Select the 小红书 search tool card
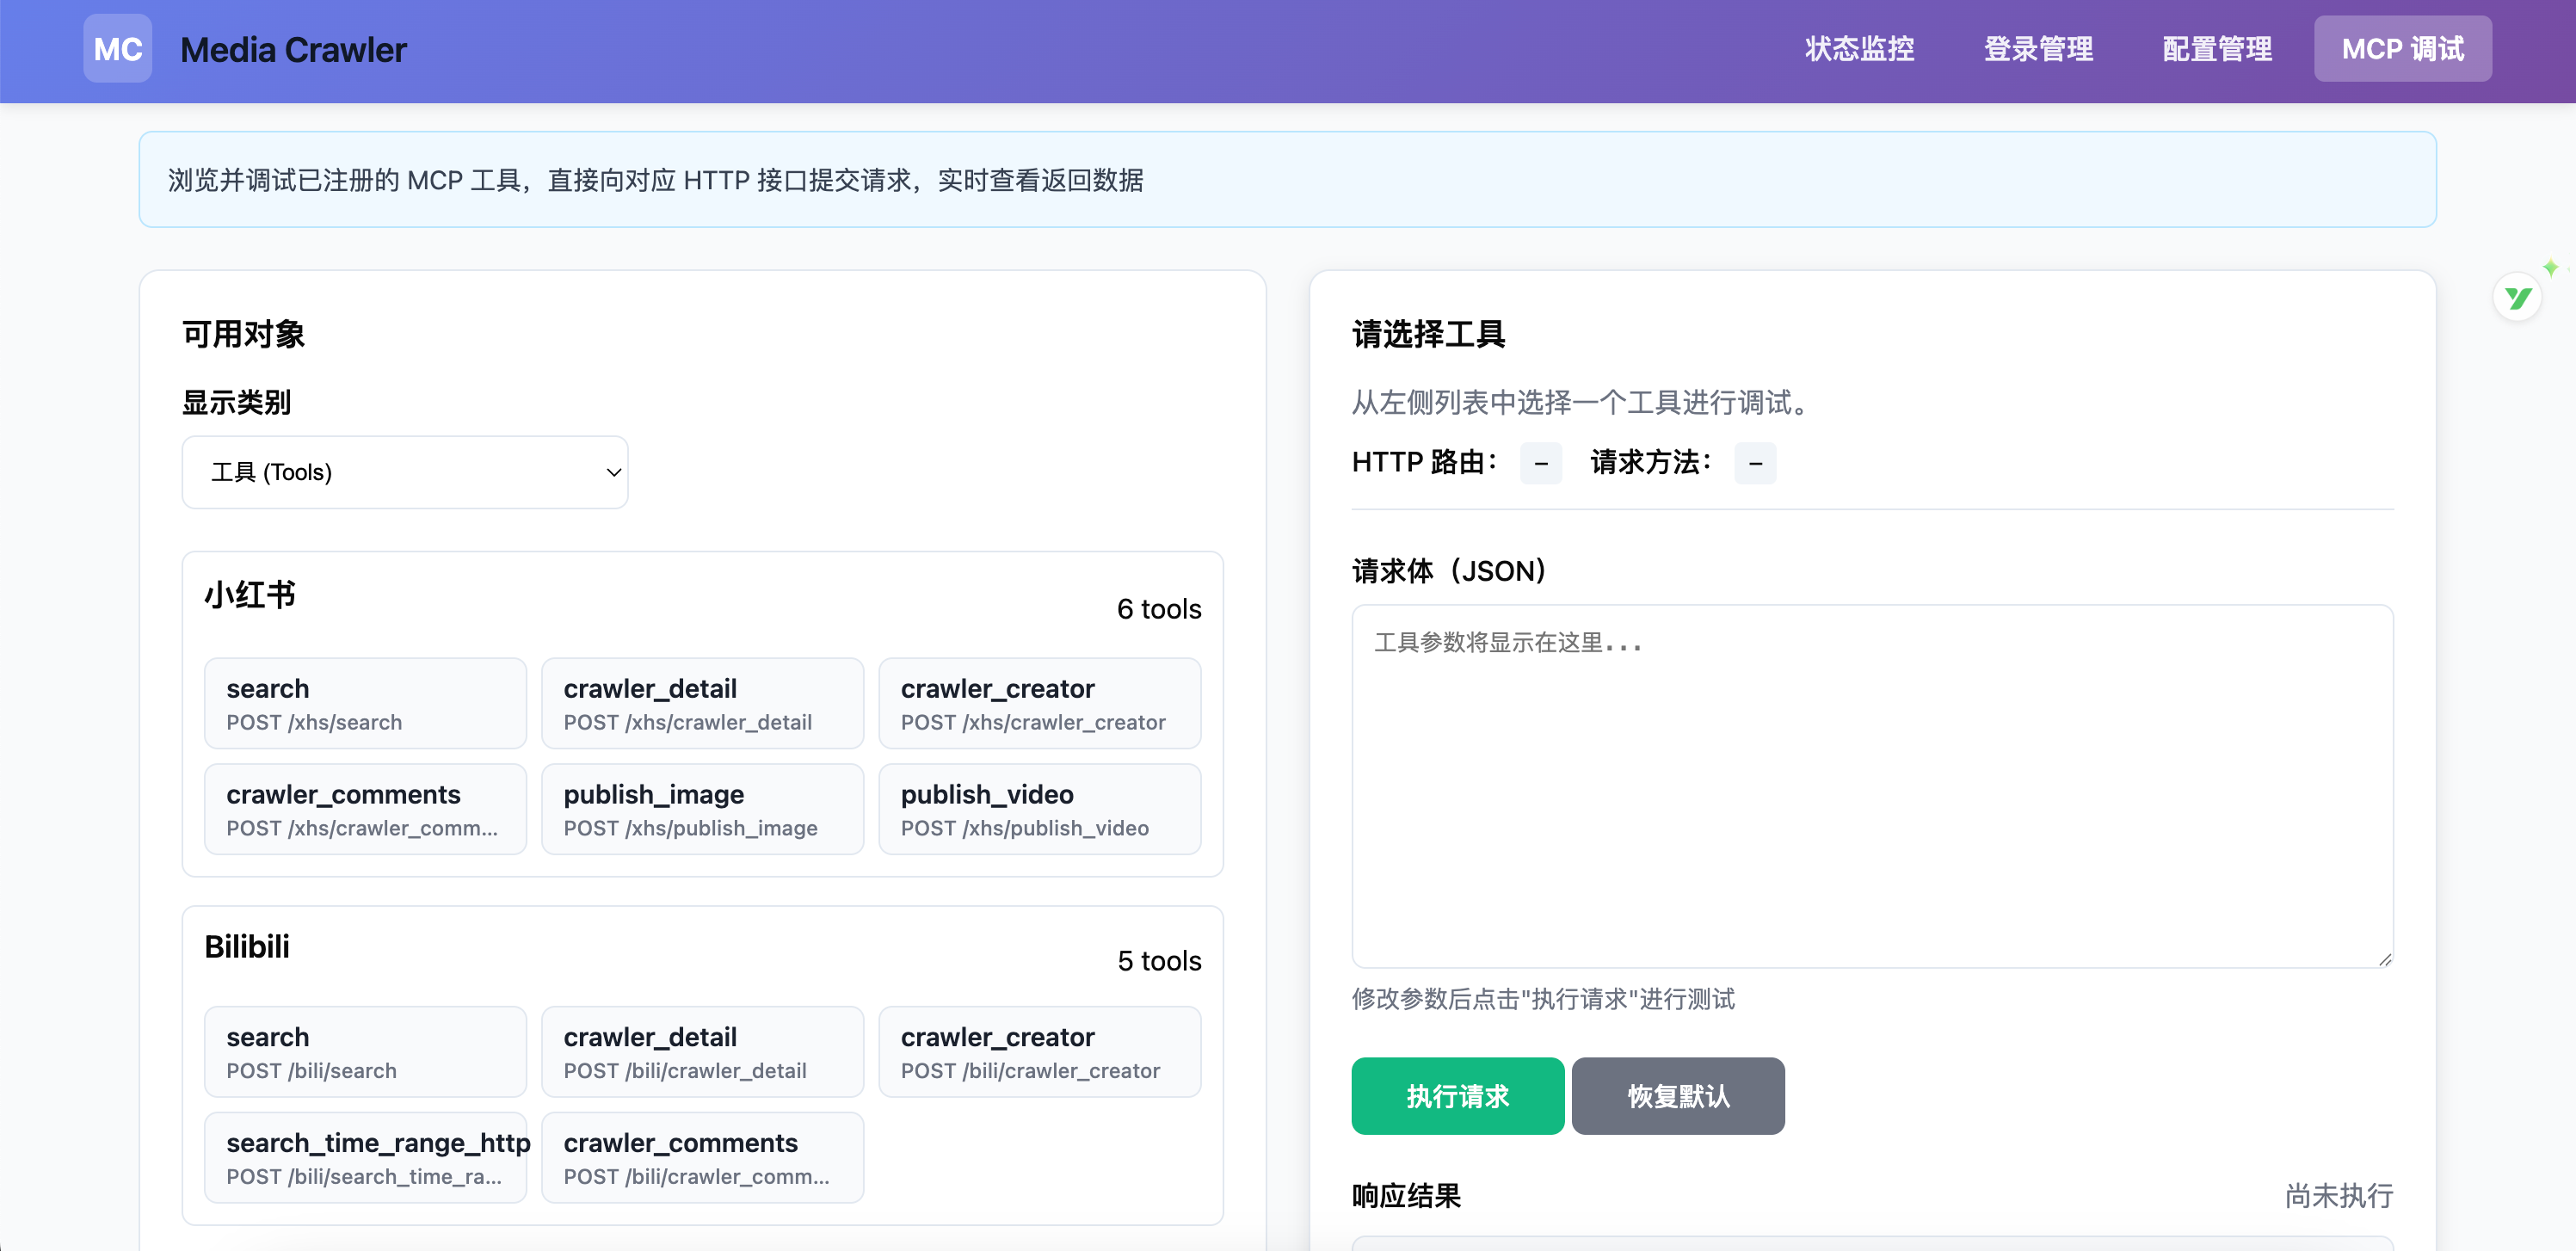2576x1251 pixels. [365, 703]
